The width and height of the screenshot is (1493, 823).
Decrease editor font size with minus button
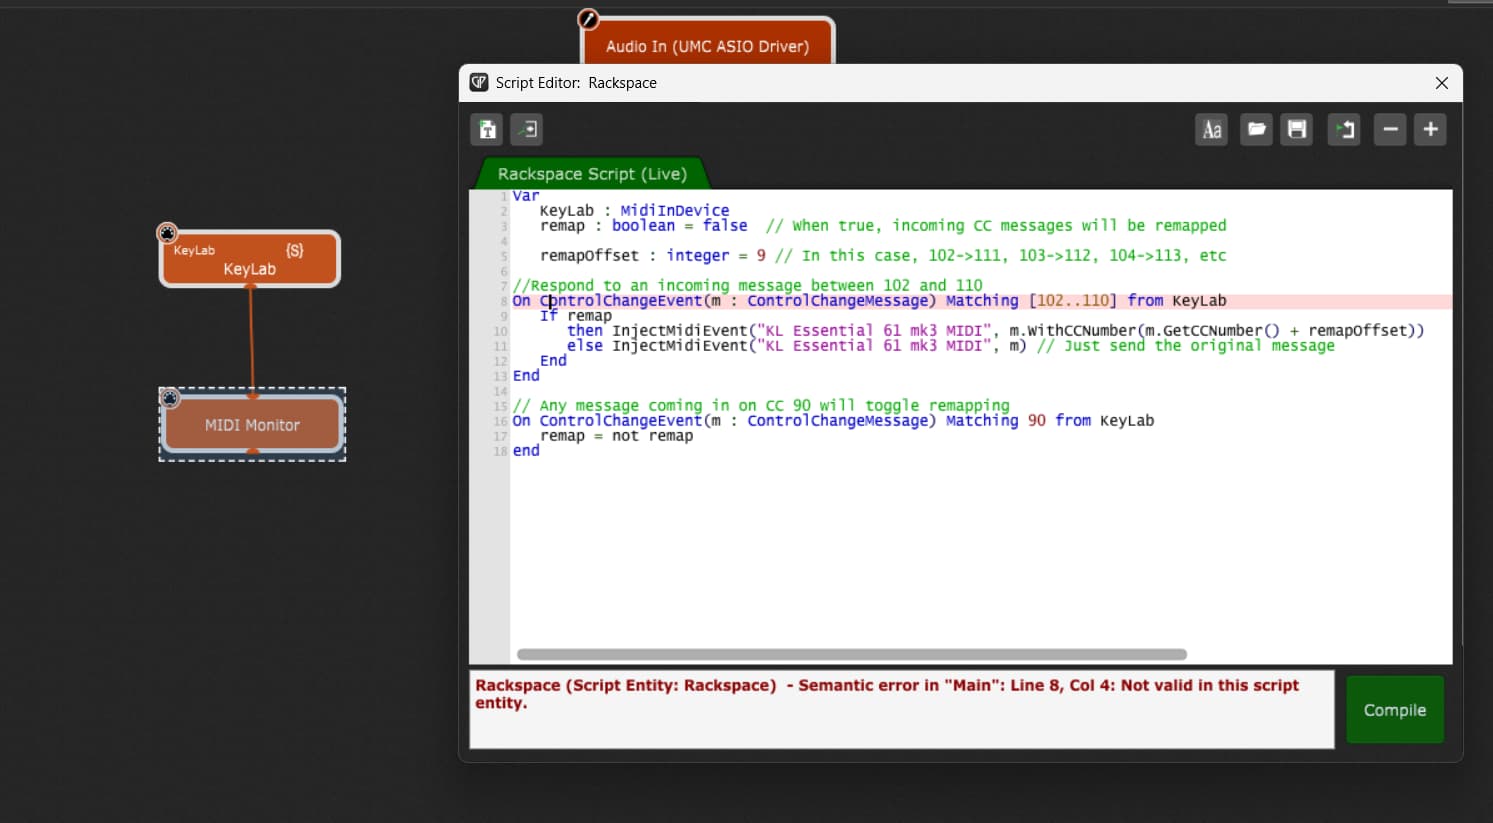[x=1390, y=129]
